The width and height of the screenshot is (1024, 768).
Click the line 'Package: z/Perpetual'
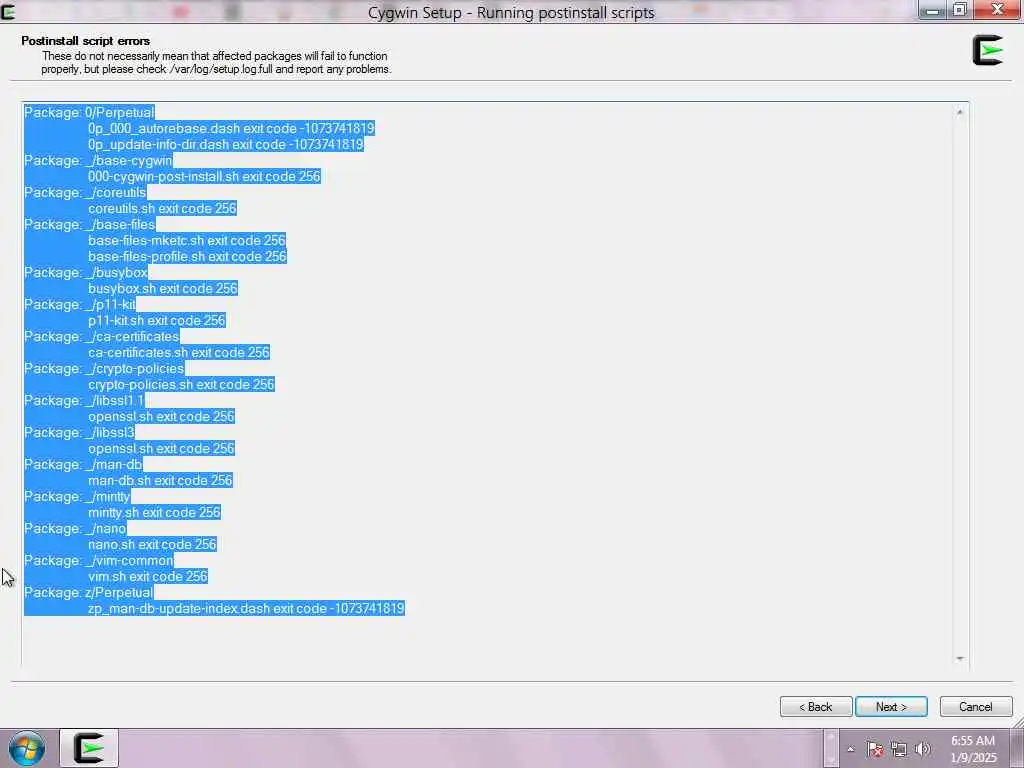(89, 592)
